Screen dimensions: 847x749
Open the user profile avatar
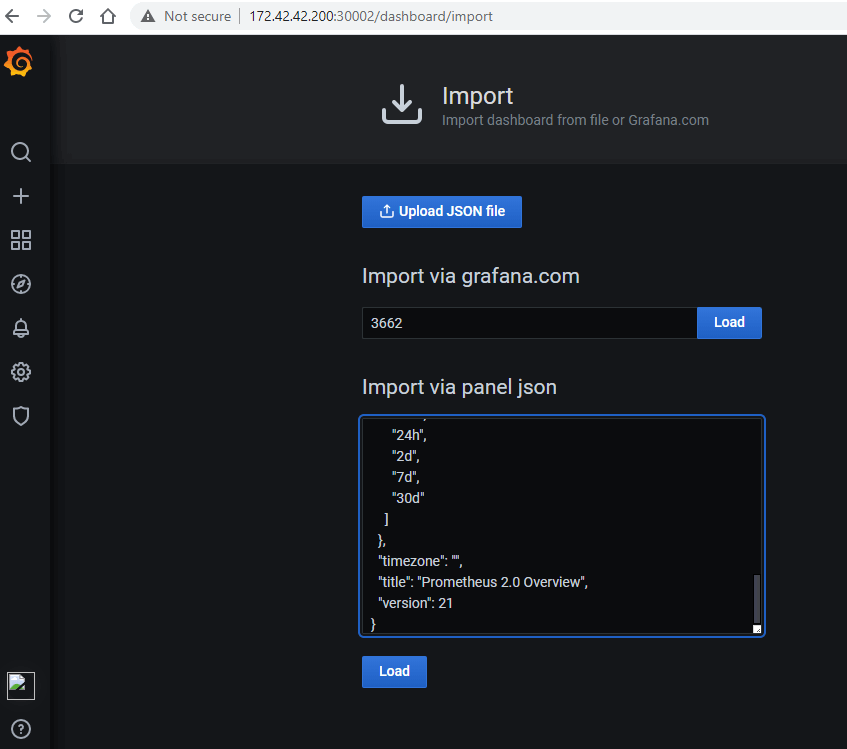click(21, 686)
